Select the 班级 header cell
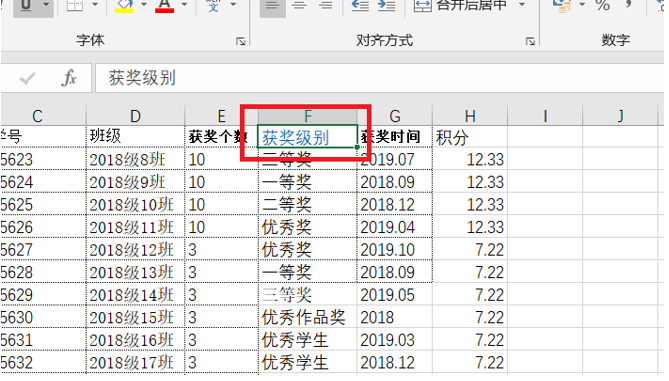The width and height of the screenshot is (669, 381). (x=135, y=137)
